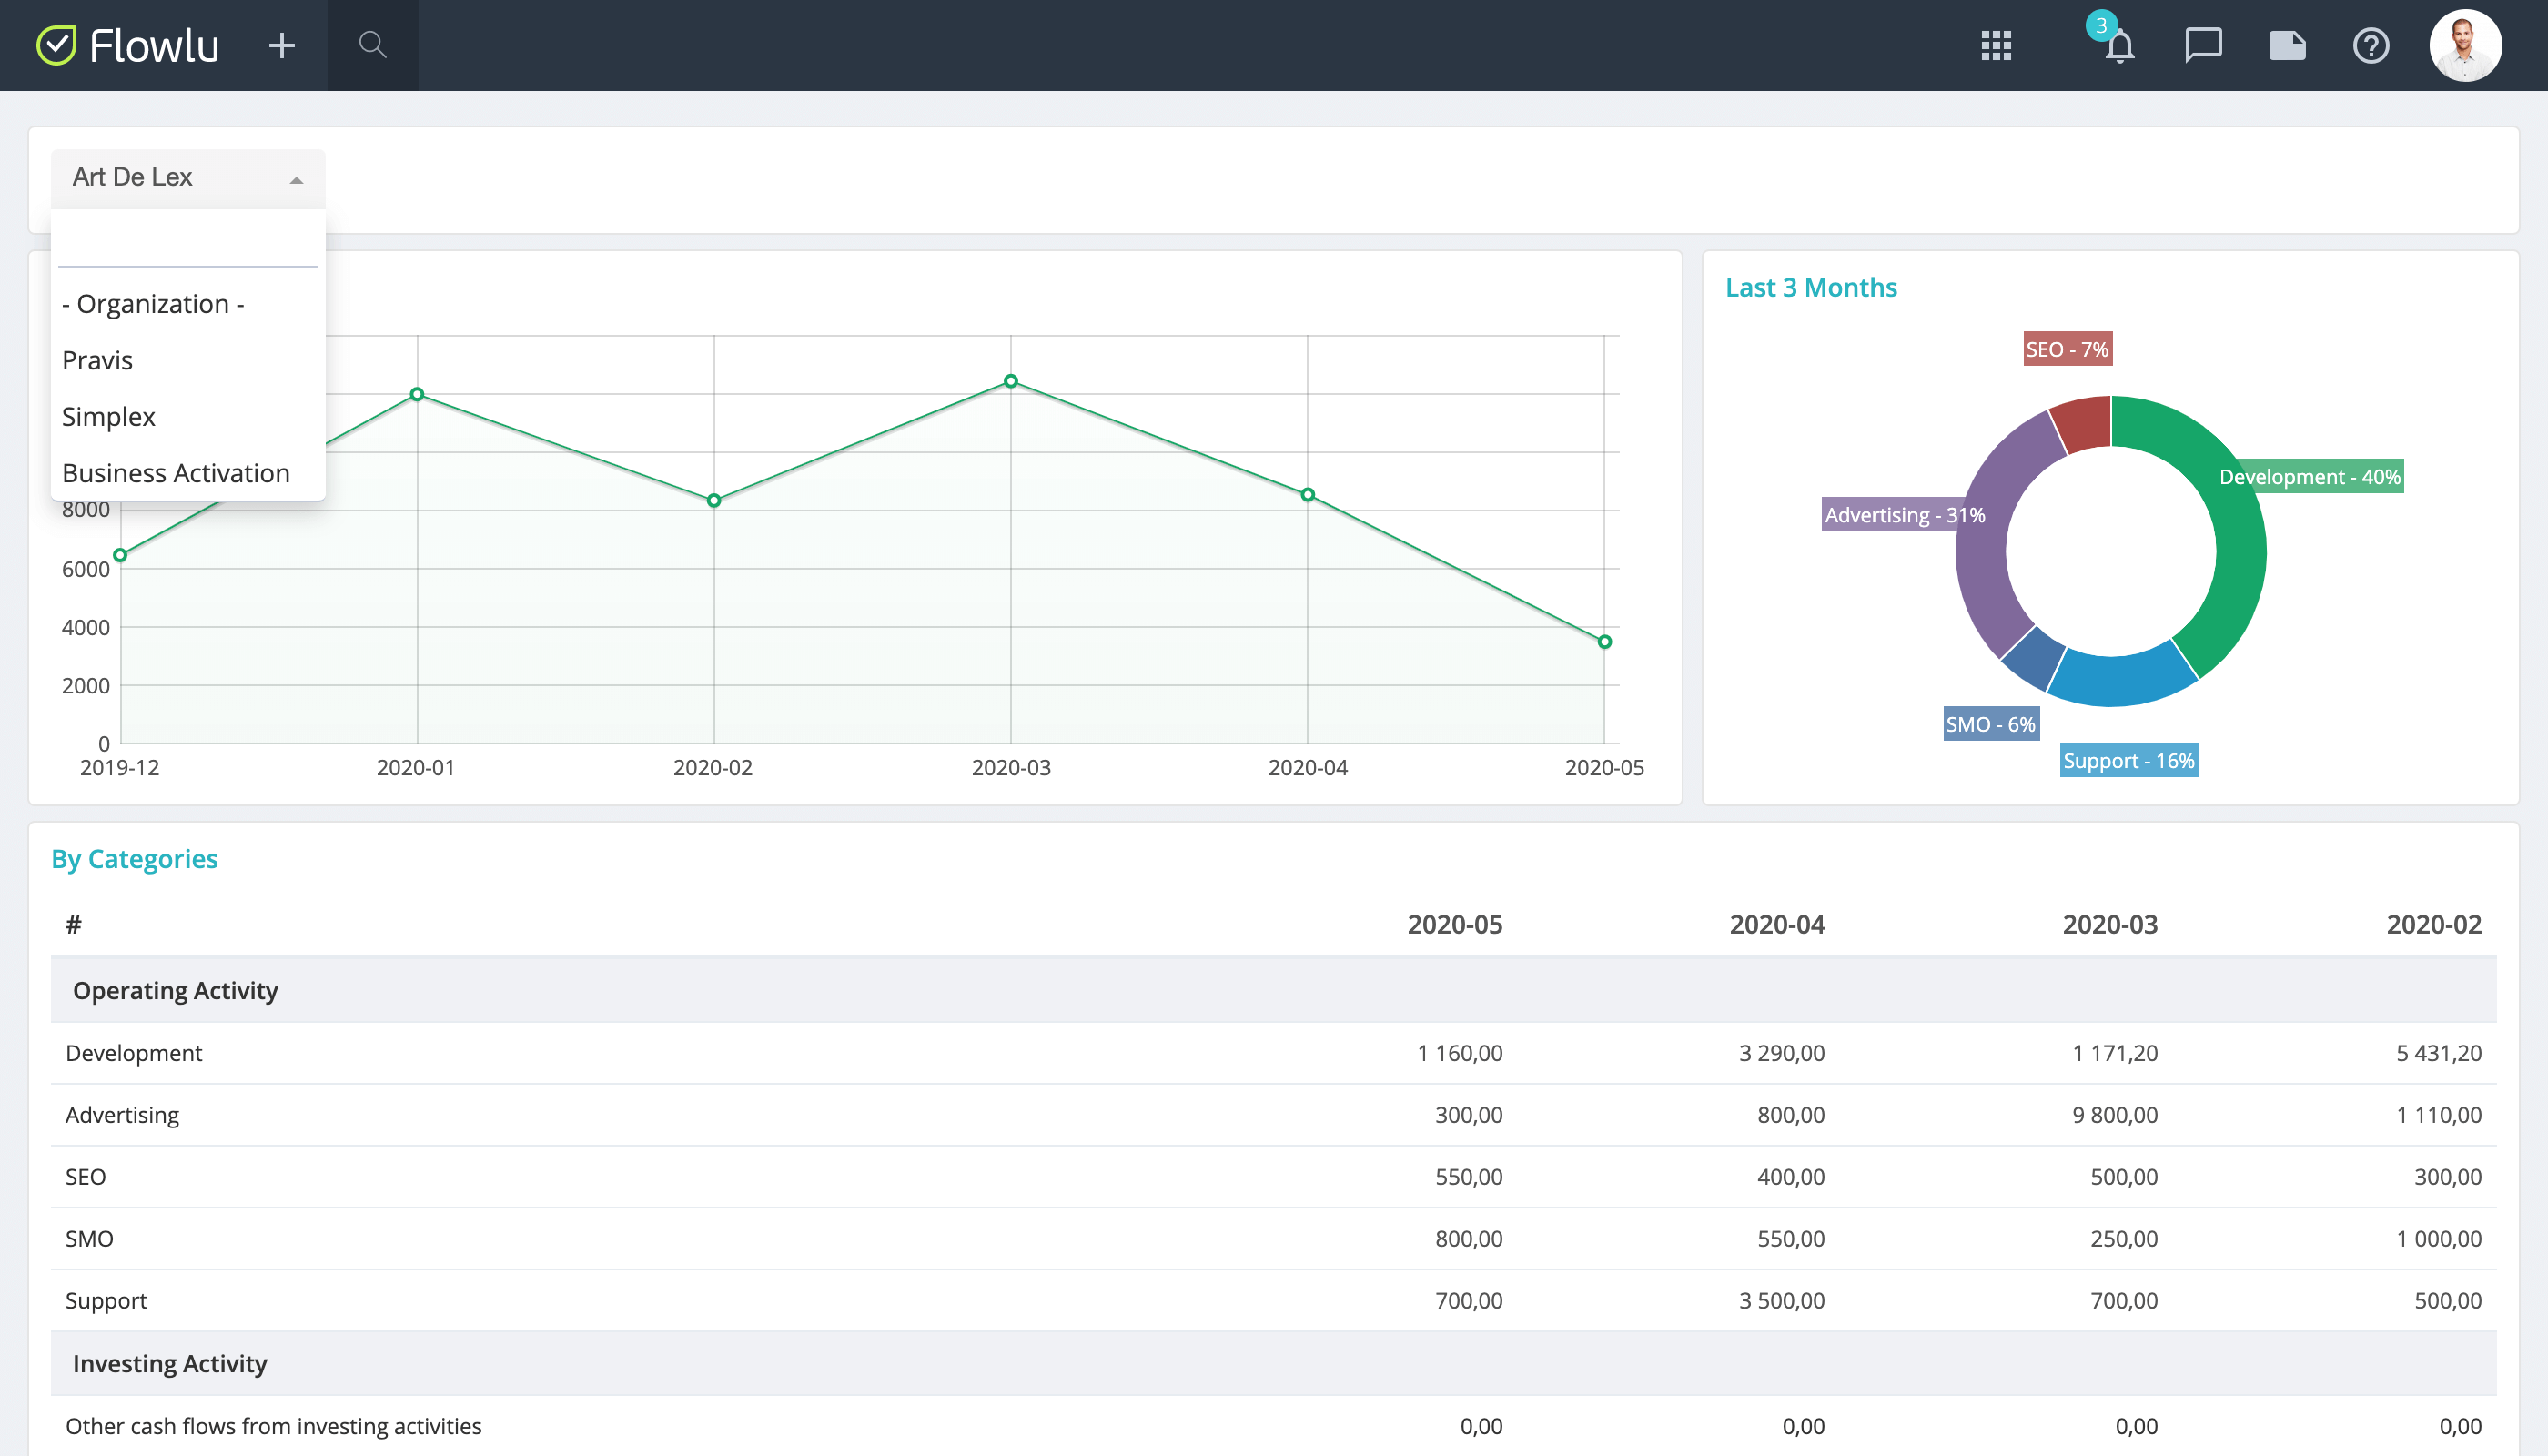2548x1456 pixels.
Task: Click Advertising value 9 800,00
Action: pos(2115,1115)
